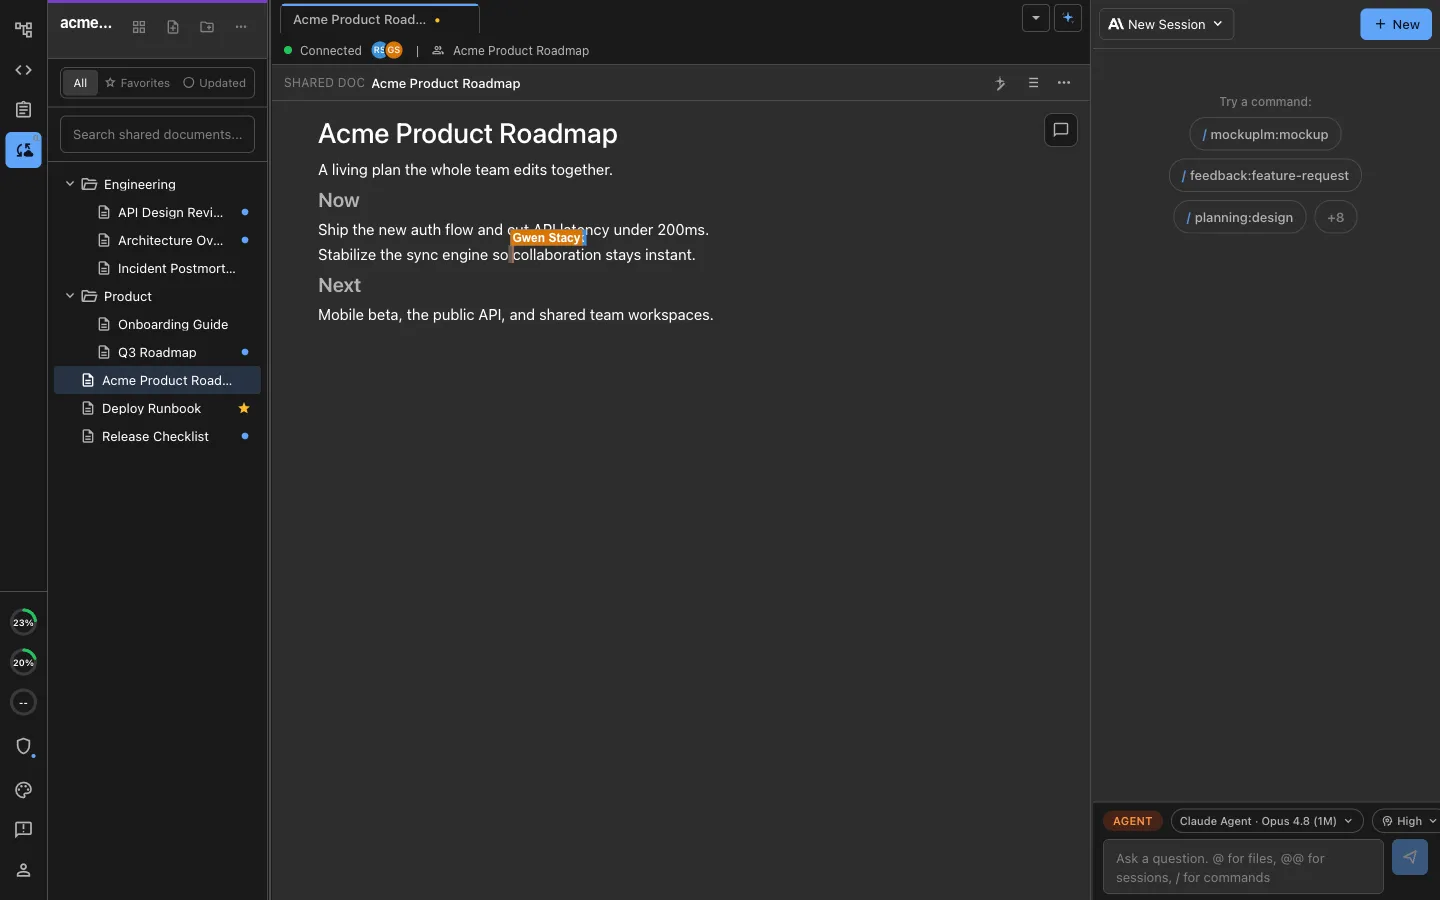Select the All filter
The image size is (1440, 900).
[80, 83]
